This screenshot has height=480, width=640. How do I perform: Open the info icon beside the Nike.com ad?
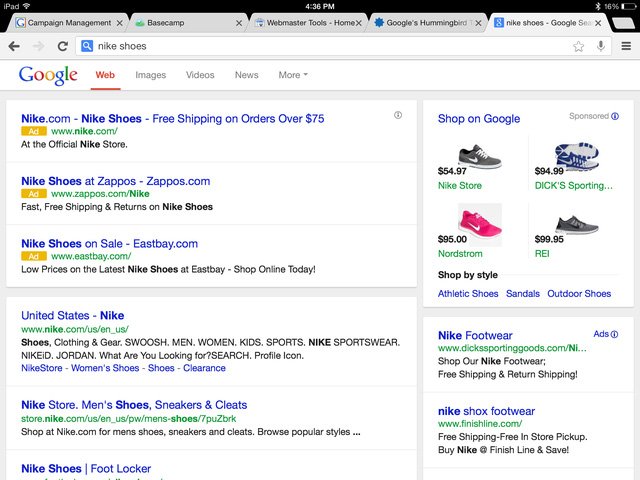click(398, 115)
